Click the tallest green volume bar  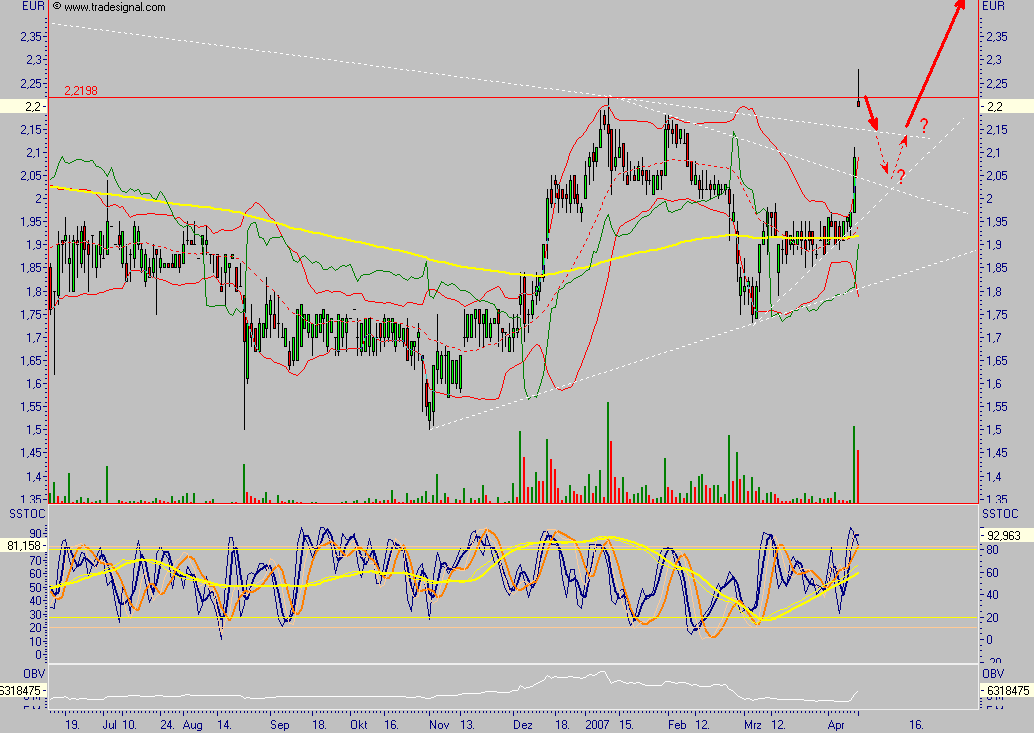point(607,452)
